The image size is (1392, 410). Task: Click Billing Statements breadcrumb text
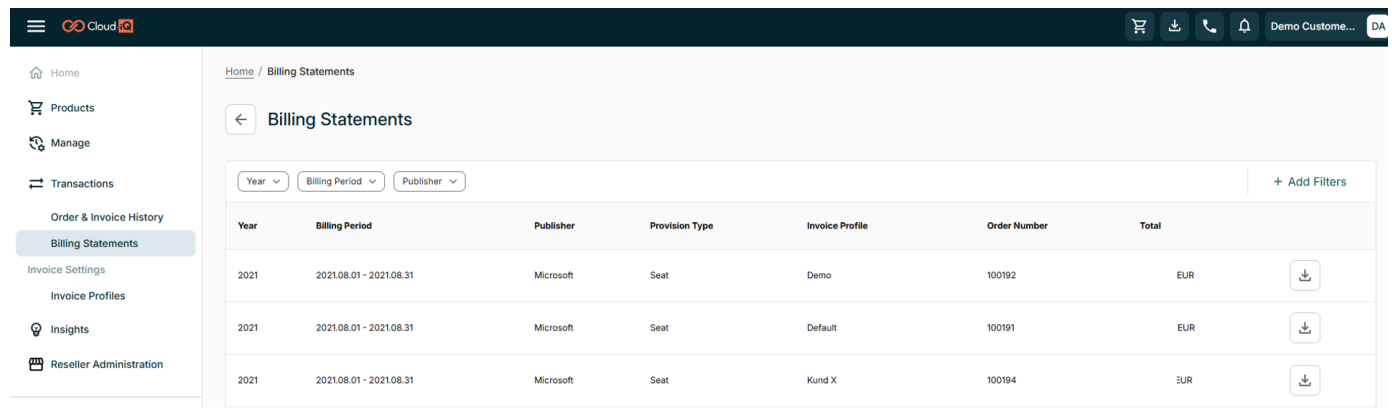click(311, 72)
